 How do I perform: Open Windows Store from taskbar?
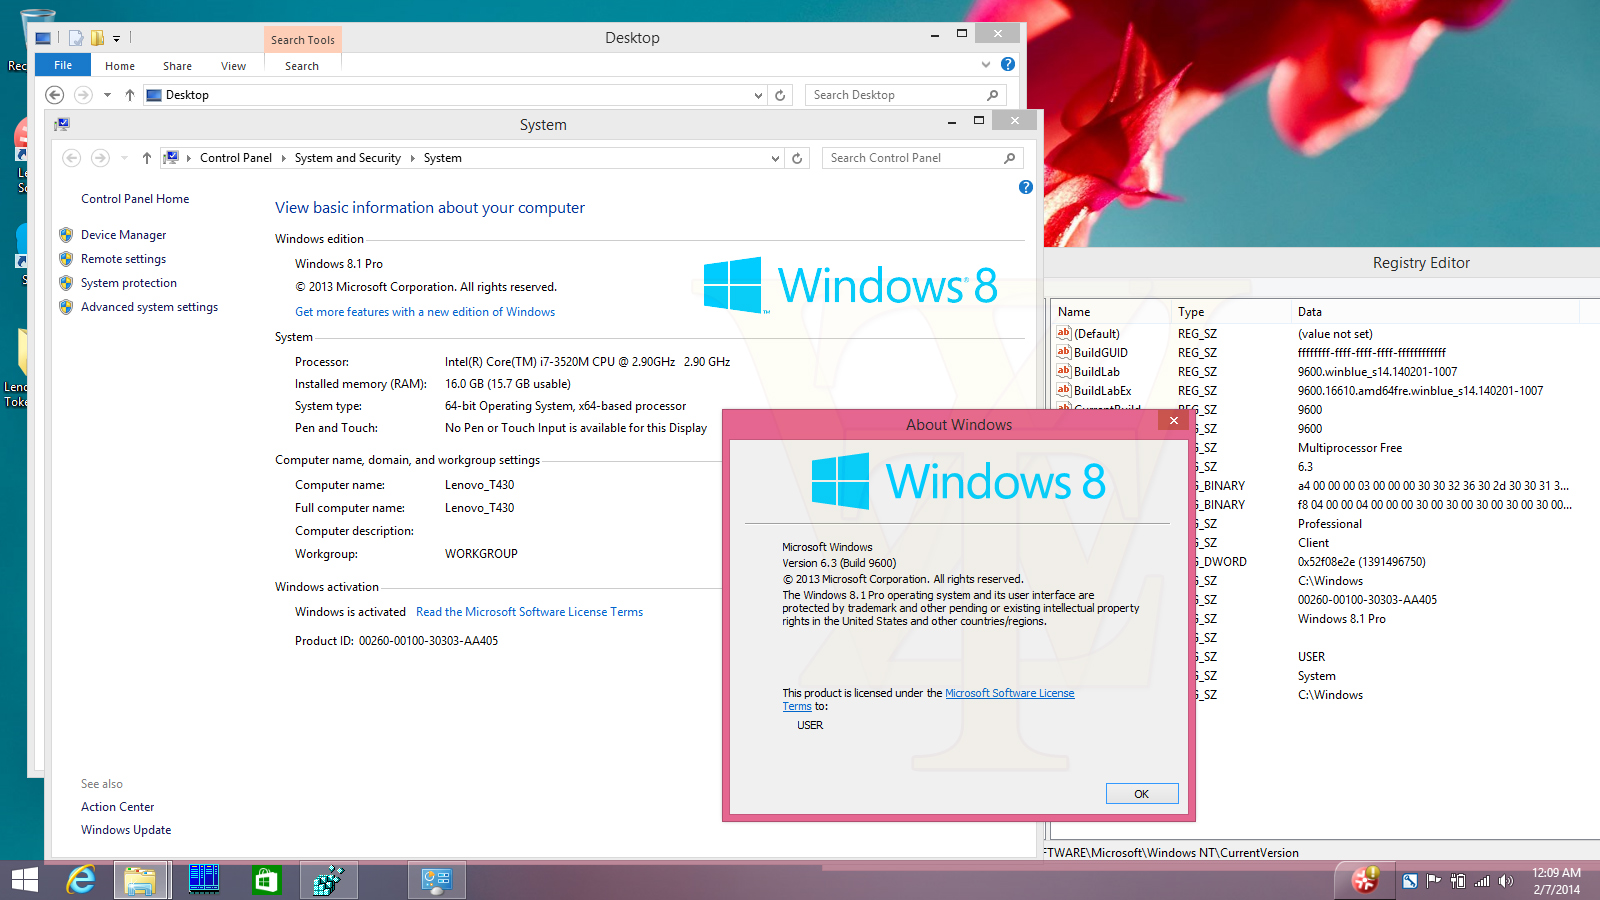[265, 880]
